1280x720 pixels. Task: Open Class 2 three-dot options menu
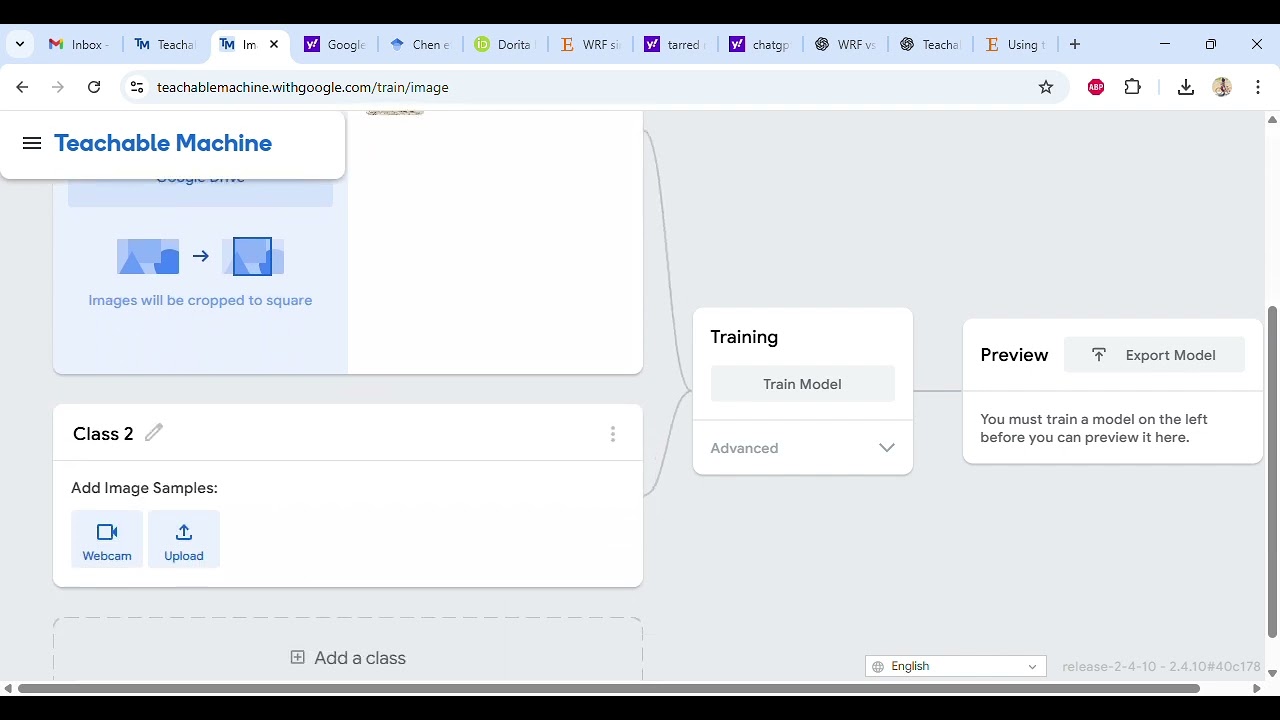[x=613, y=434]
